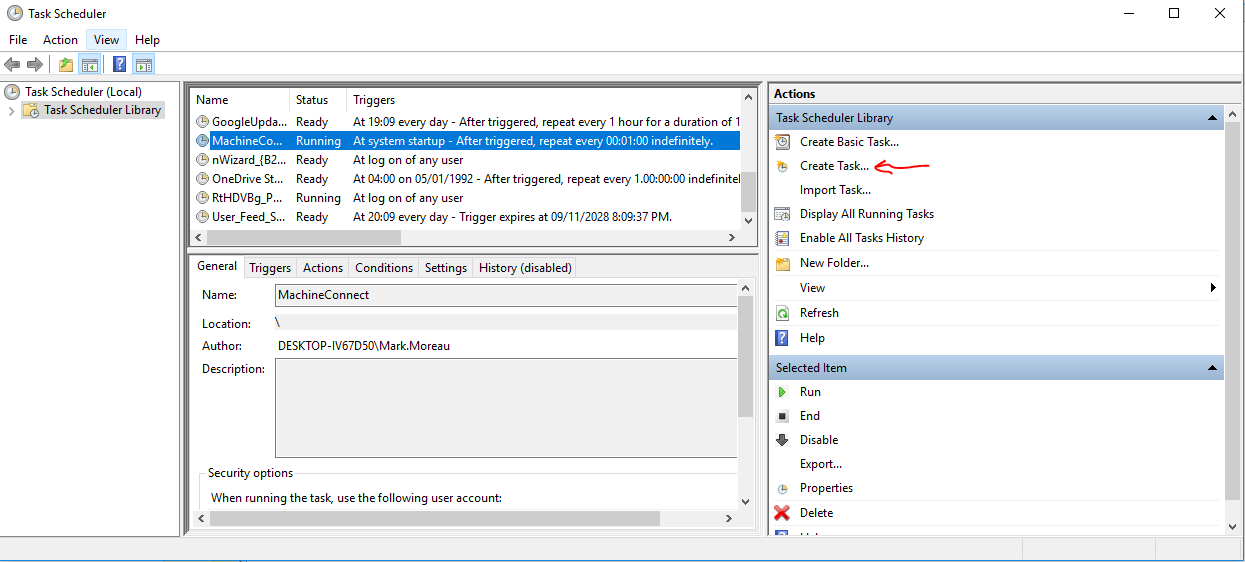The width and height of the screenshot is (1245, 562).
Task: Click the green Run icon
Action: point(782,392)
